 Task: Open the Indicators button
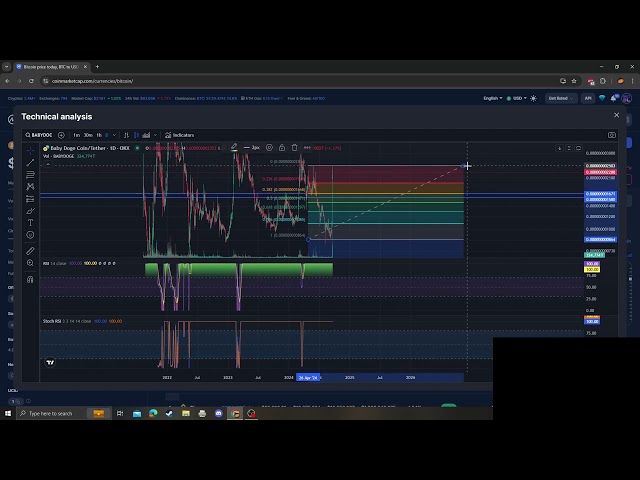pos(180,135)
